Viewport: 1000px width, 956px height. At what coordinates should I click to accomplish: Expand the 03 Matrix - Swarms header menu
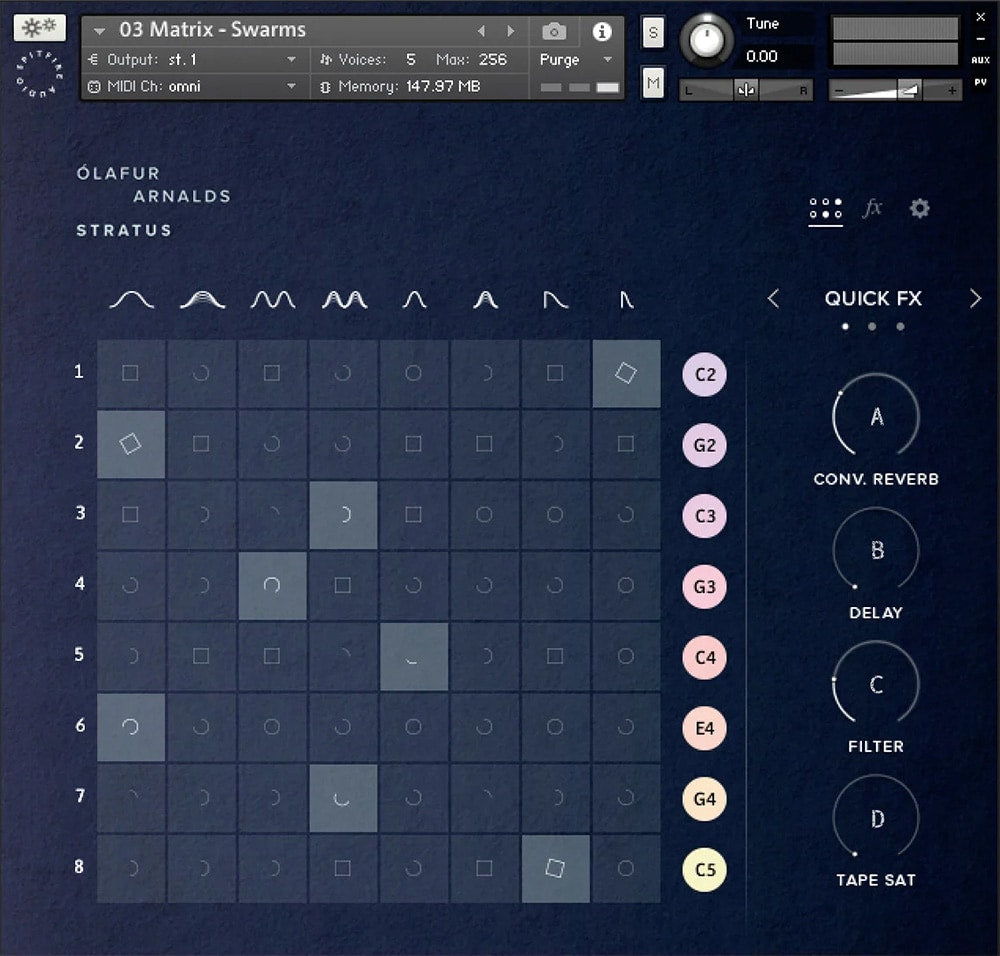pyautogui.click(x=97, y=31)
